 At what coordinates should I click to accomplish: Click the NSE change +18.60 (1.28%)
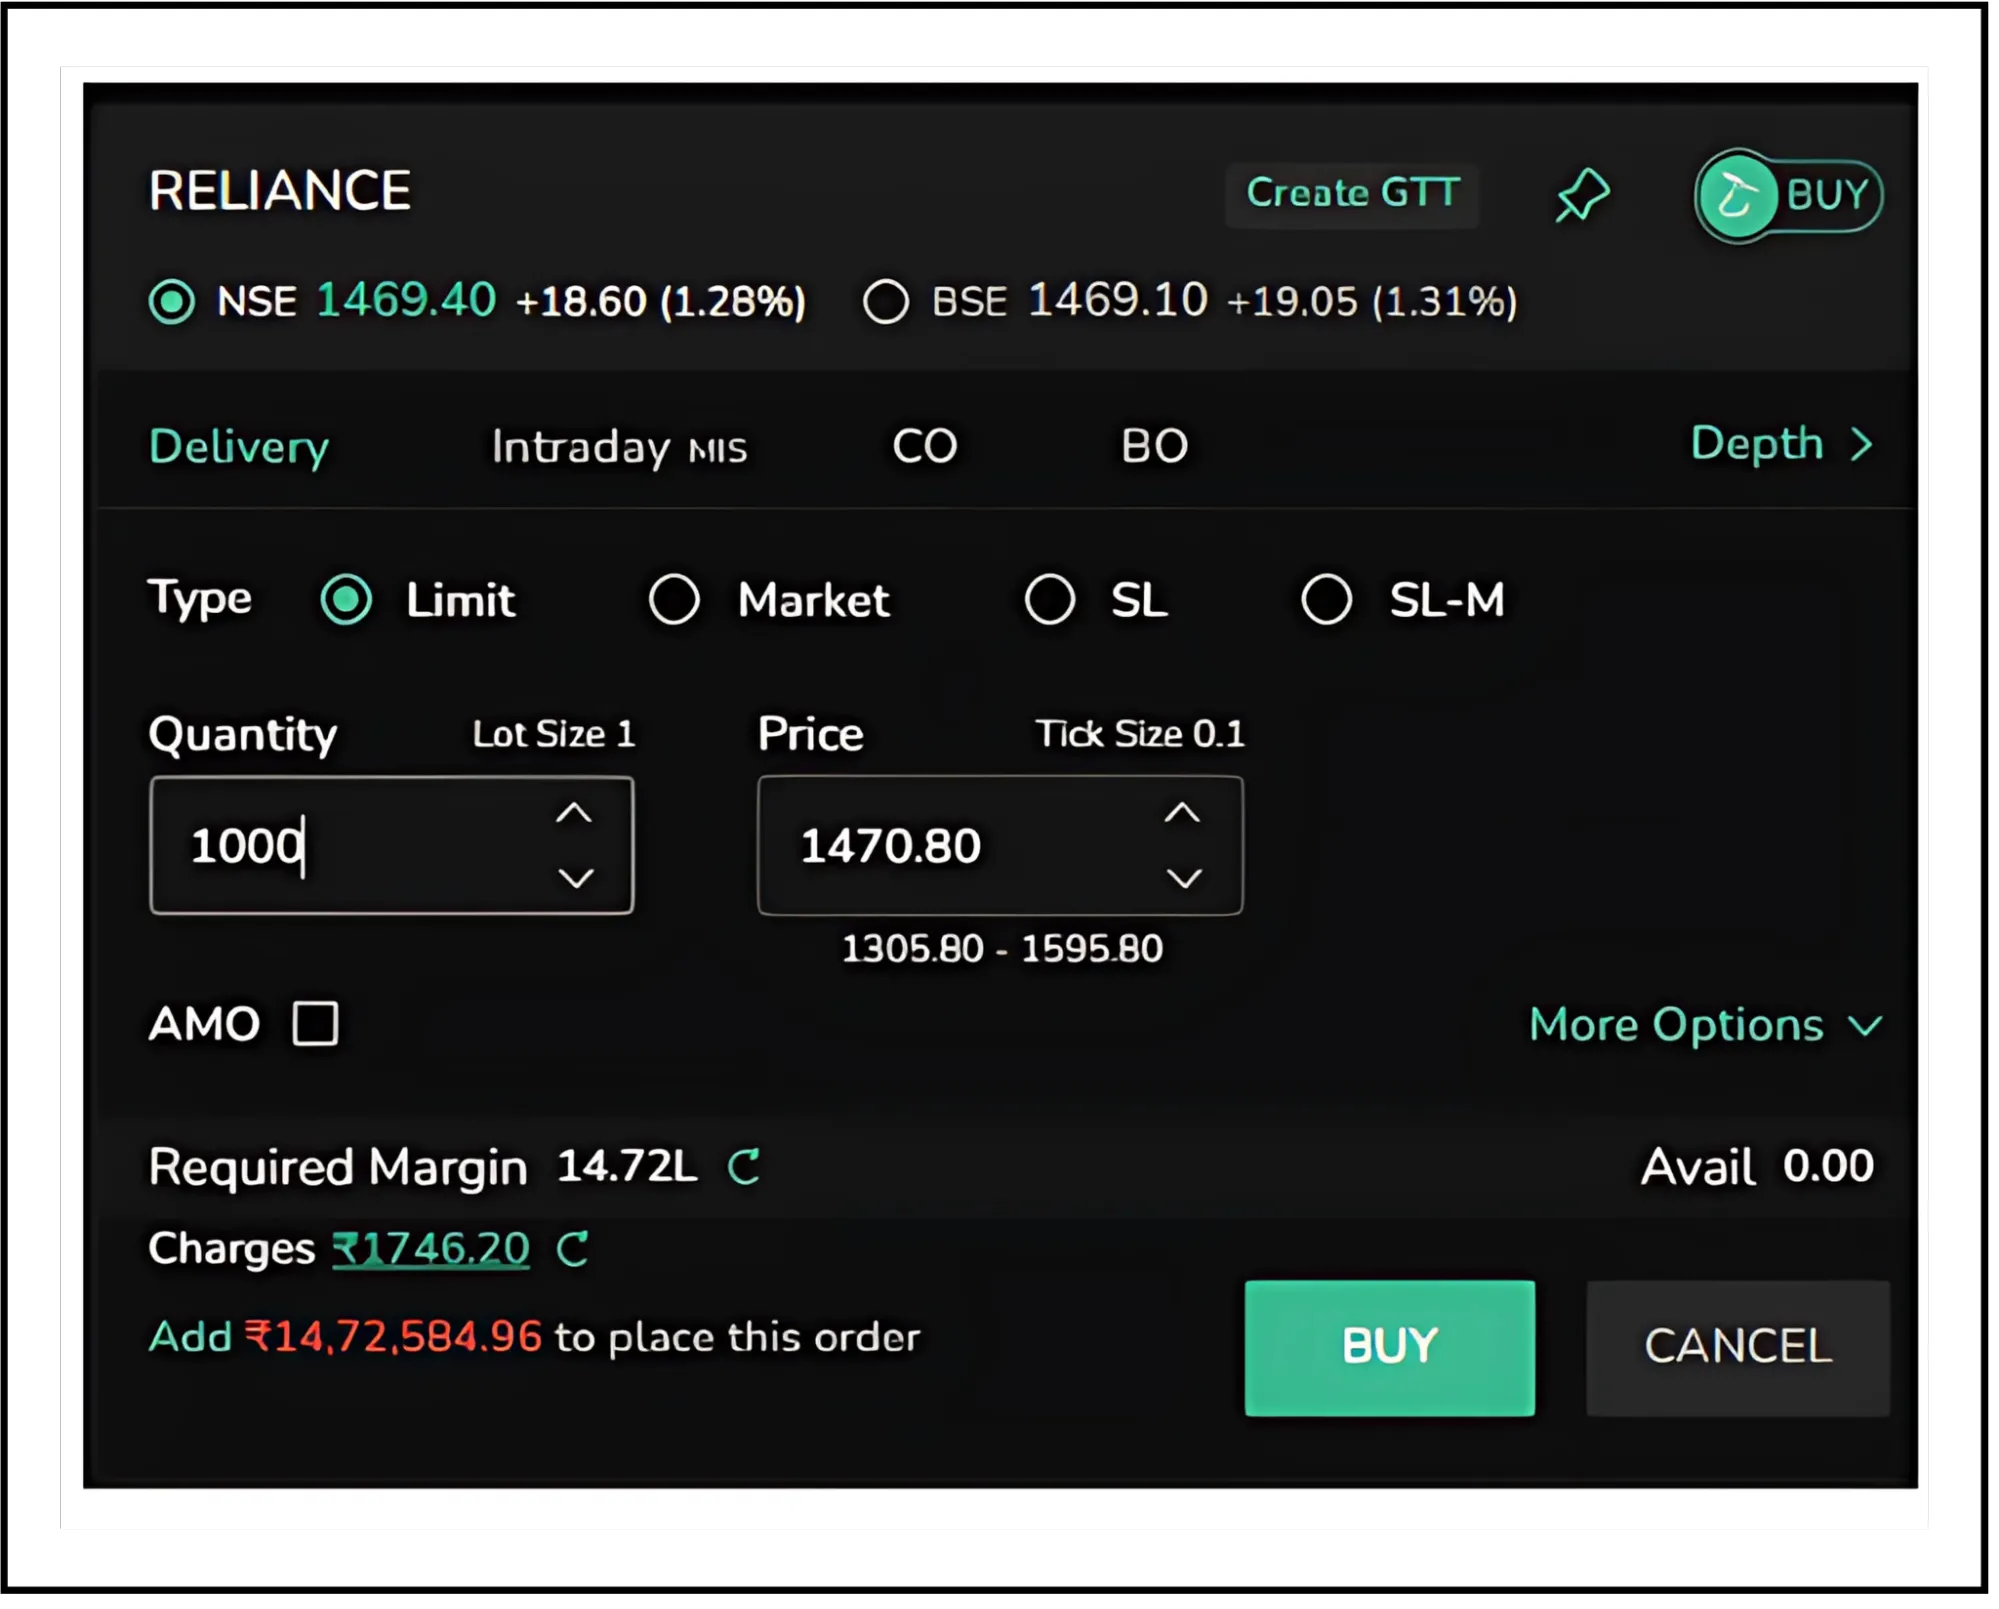661,302
